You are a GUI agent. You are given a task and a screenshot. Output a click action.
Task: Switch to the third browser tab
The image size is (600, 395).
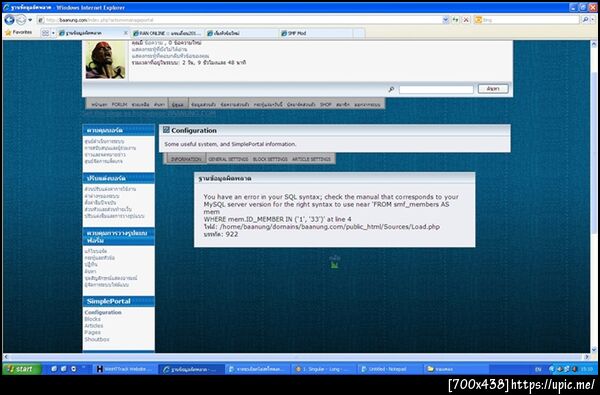coord(241,33)
